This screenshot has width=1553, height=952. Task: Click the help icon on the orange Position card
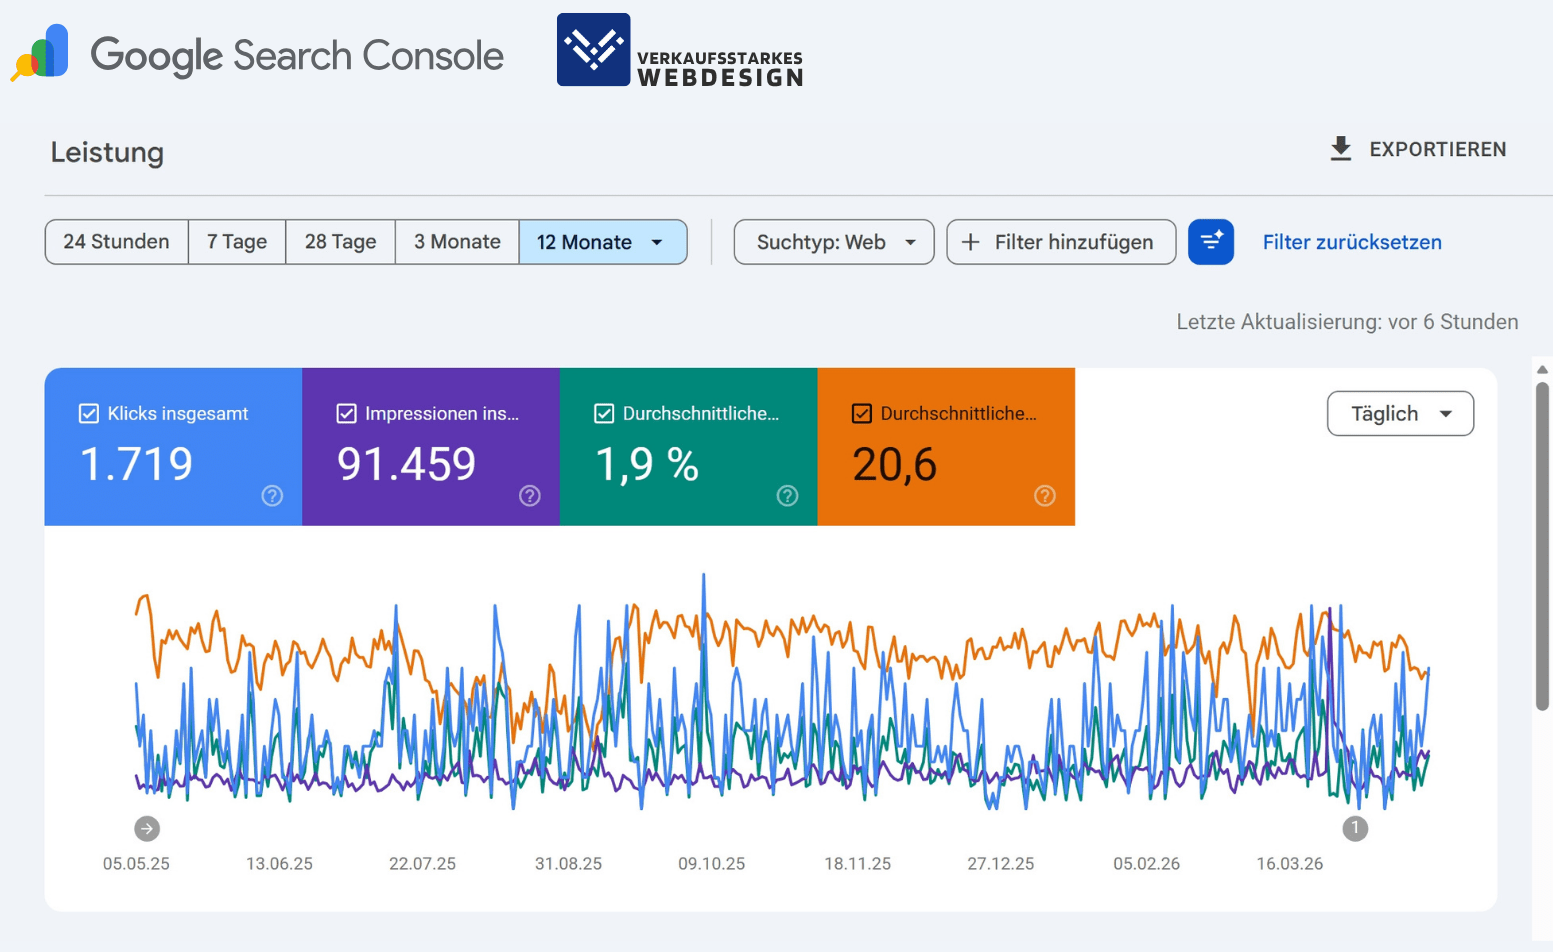click(x=1045, y=495)
